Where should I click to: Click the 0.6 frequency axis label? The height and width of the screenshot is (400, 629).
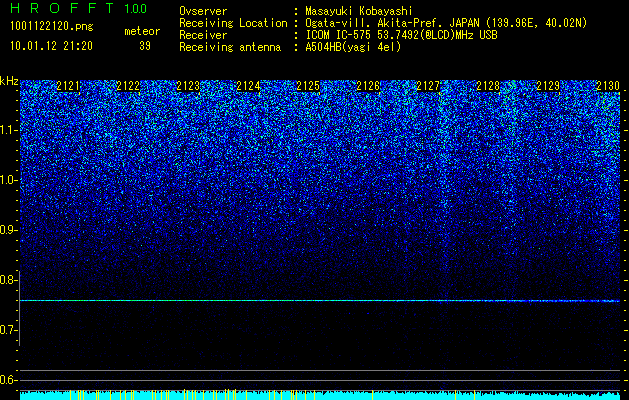(x=9, y=380)
